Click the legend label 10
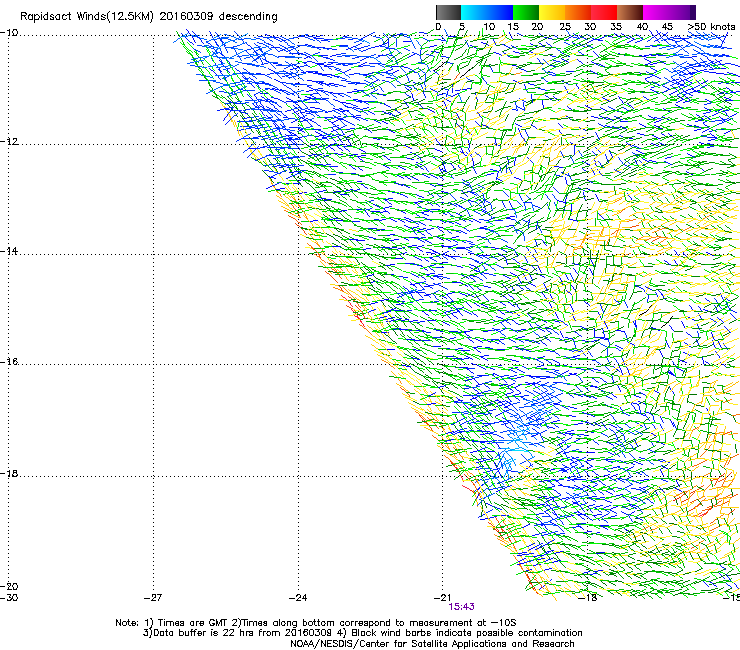 [x=489, y=27]
